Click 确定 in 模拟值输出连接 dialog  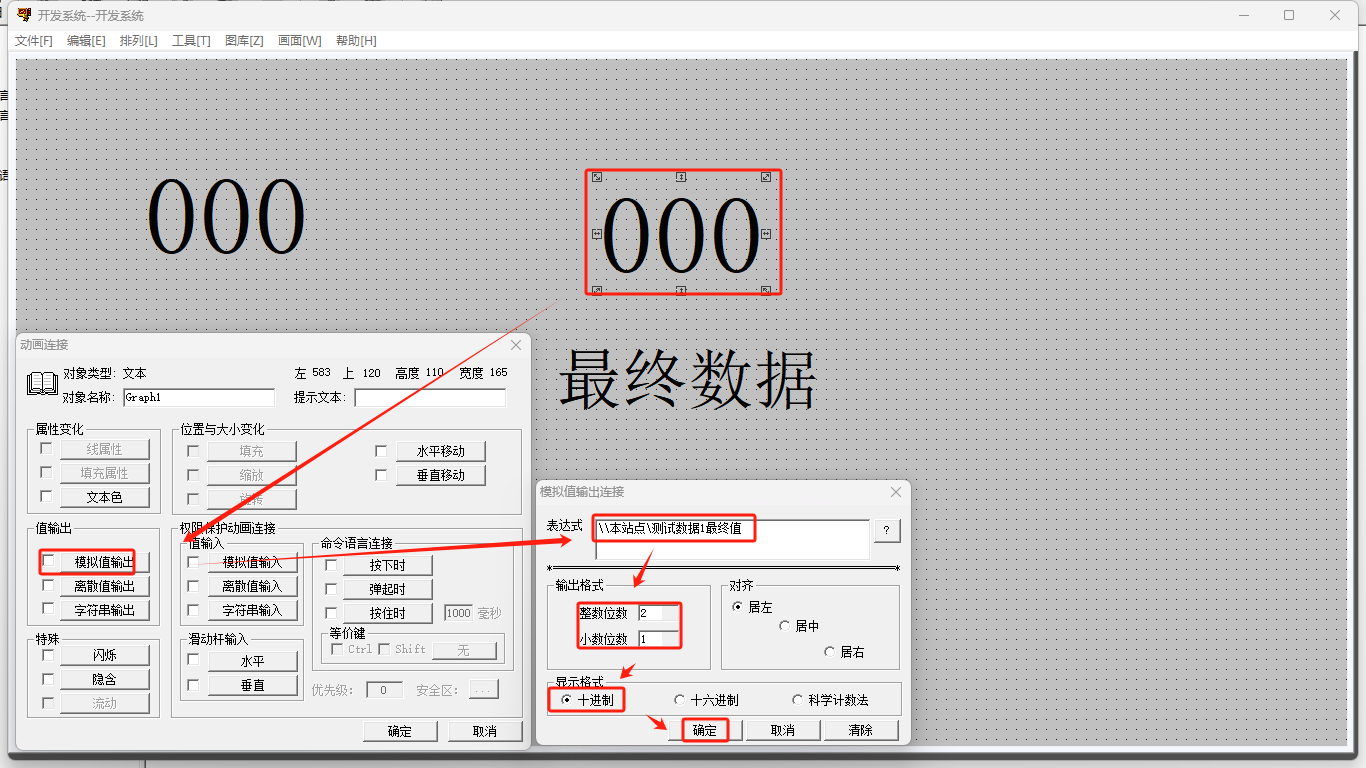tap(705, 730)
